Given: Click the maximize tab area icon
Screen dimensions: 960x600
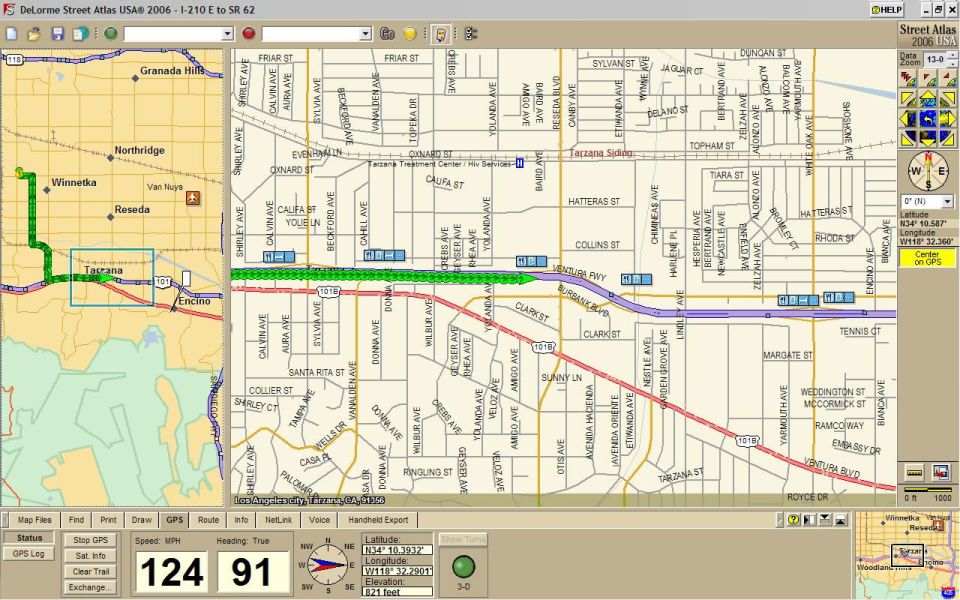Looking at the screenshot, I should pos(841,520).
